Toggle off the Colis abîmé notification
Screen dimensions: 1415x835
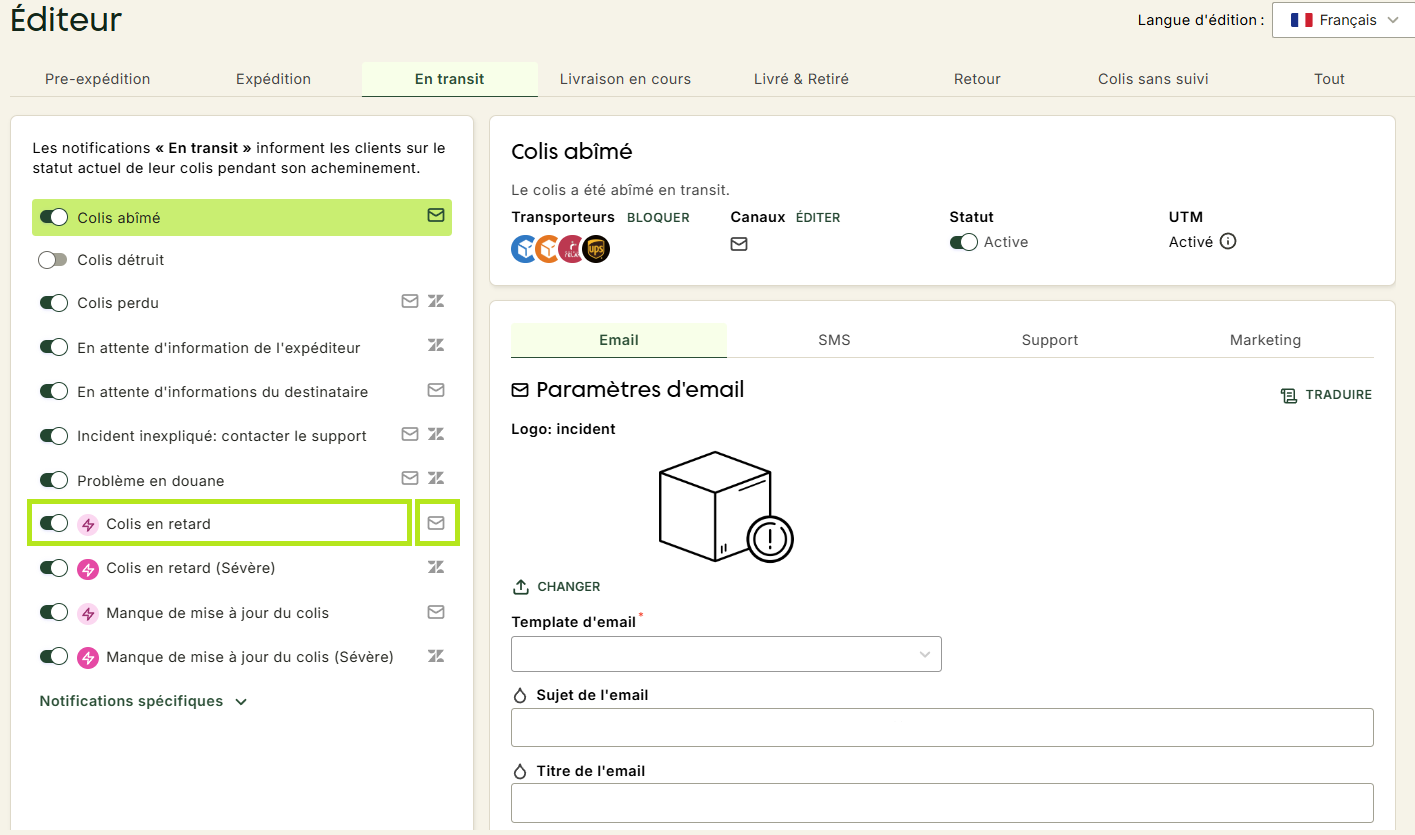click(54, 217)
